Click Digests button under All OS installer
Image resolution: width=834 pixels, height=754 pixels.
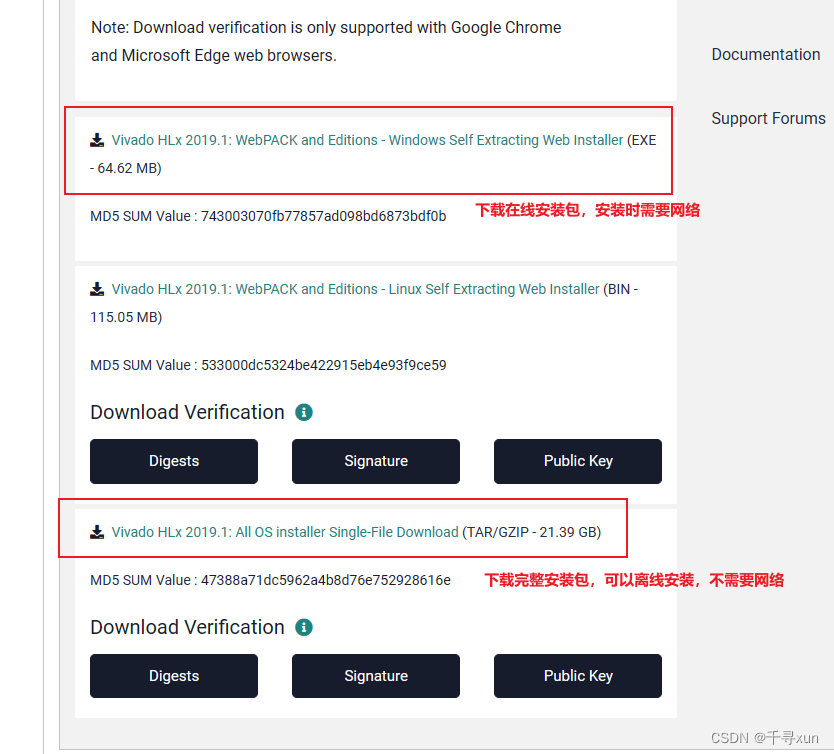coord(174,676)
